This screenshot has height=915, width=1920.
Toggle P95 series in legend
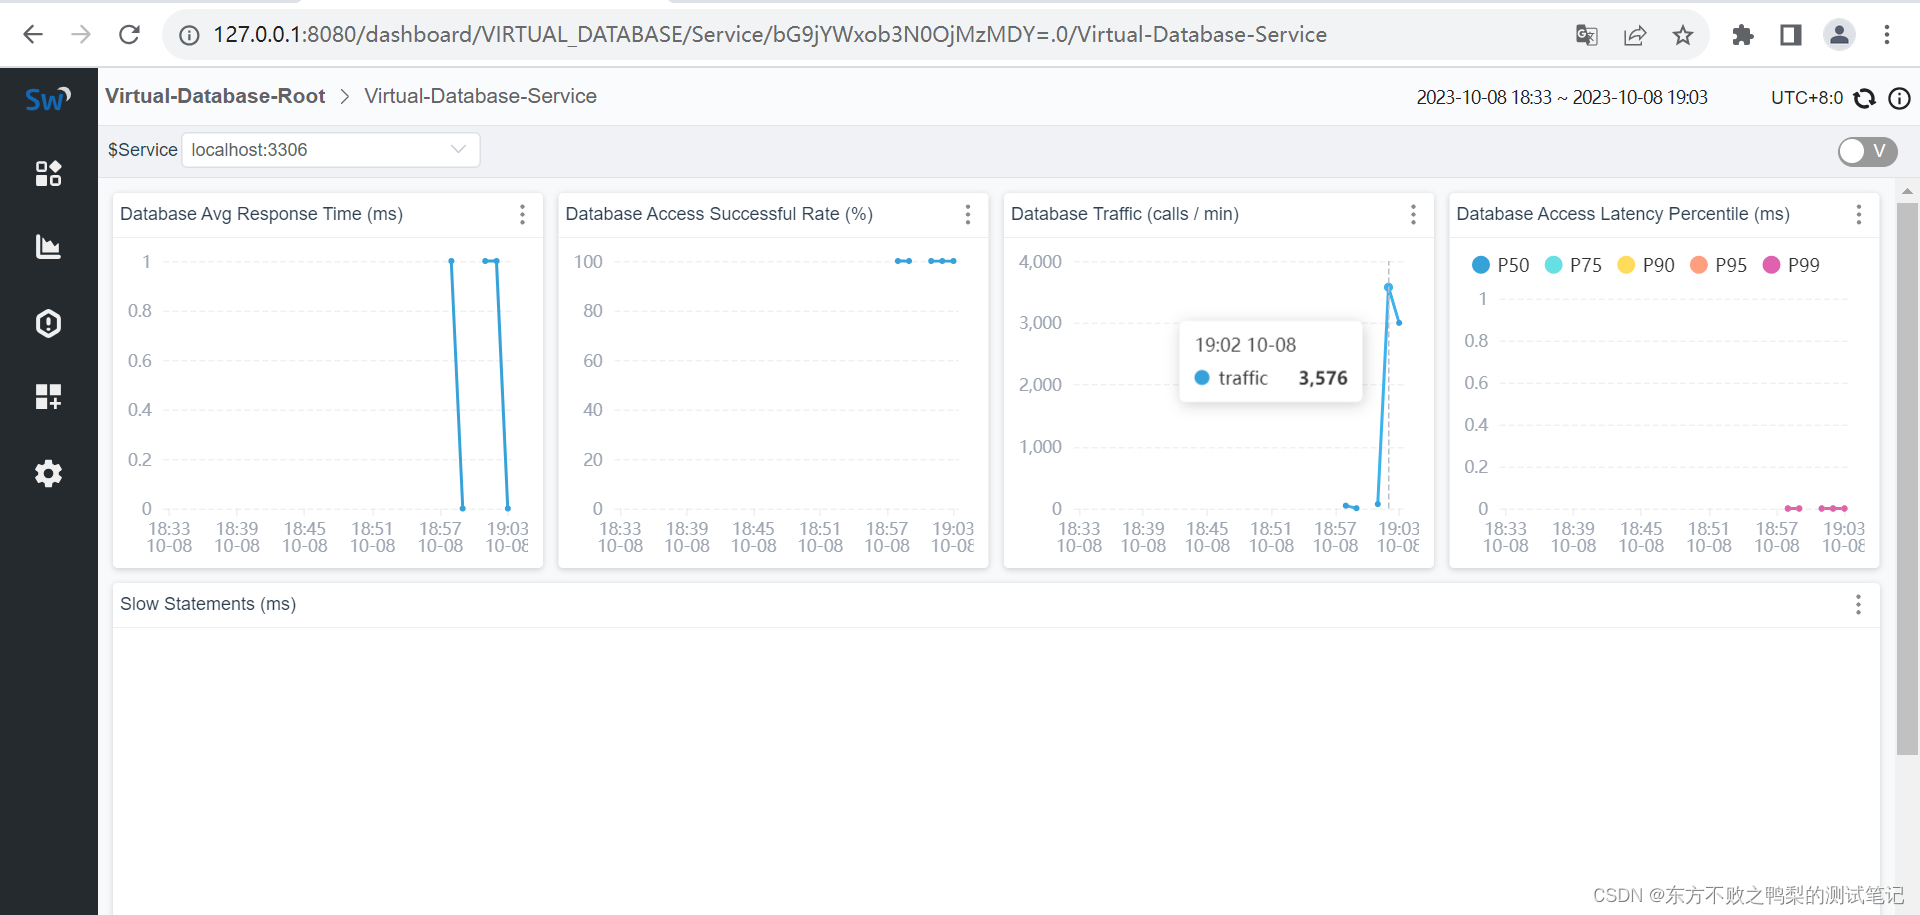[x=1718, y=265]
